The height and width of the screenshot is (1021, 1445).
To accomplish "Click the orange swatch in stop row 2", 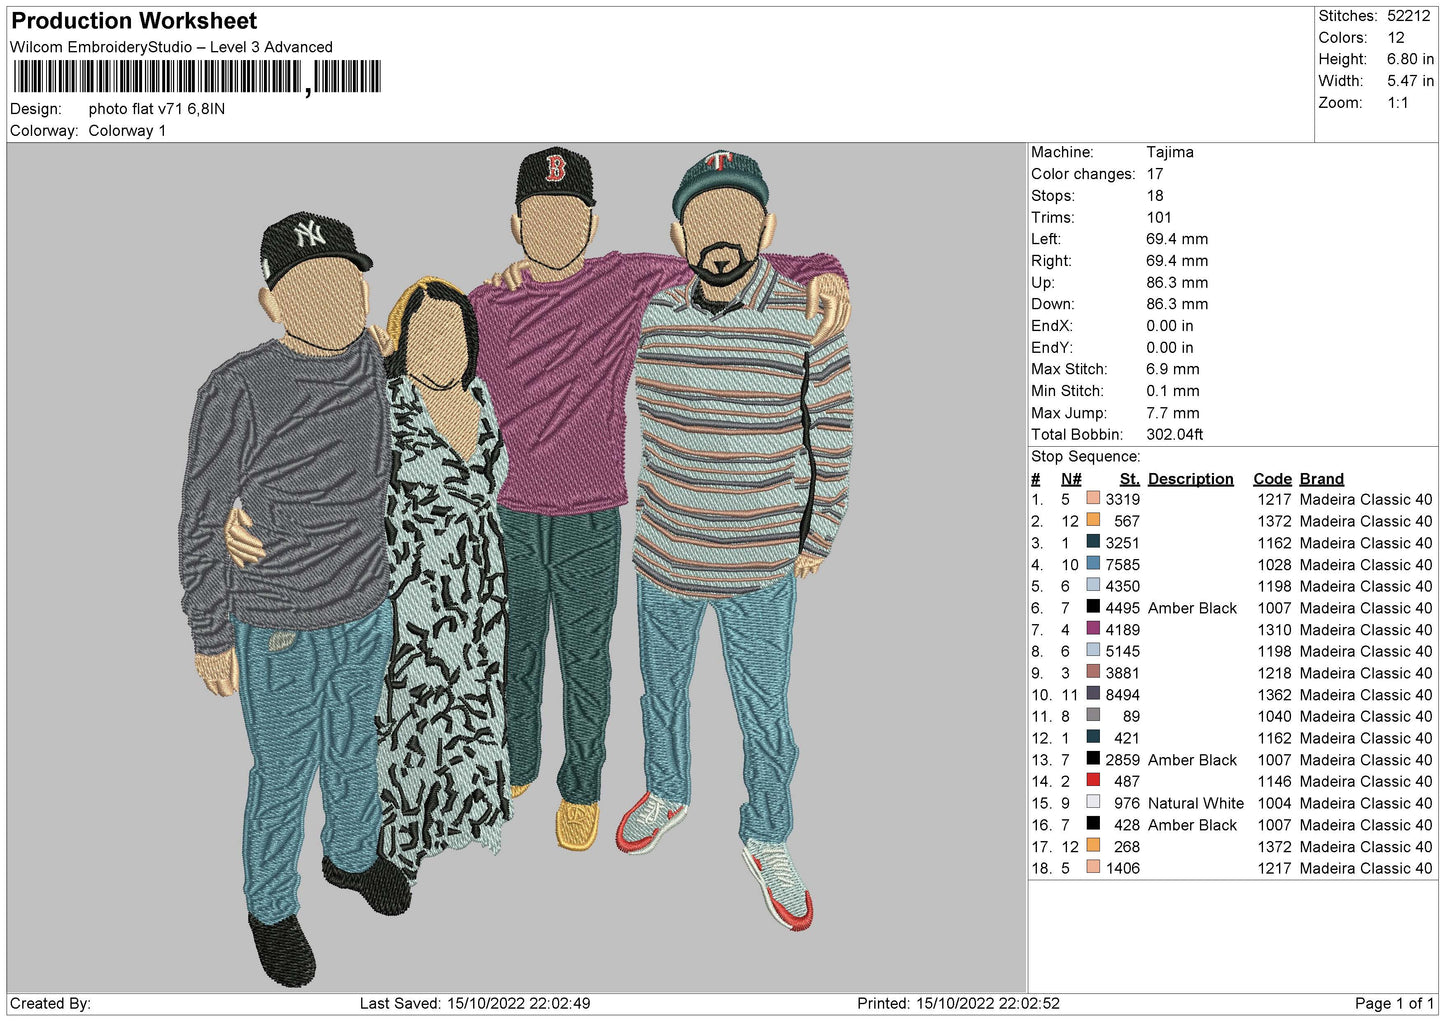I will [1093, 520].
